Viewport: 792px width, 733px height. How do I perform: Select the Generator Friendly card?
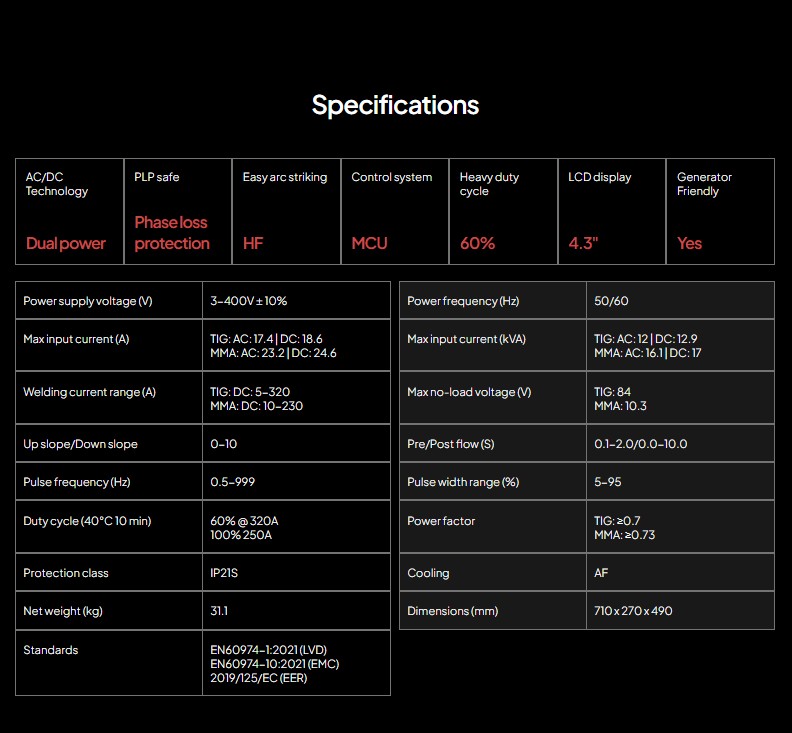[x=720, y=211]
